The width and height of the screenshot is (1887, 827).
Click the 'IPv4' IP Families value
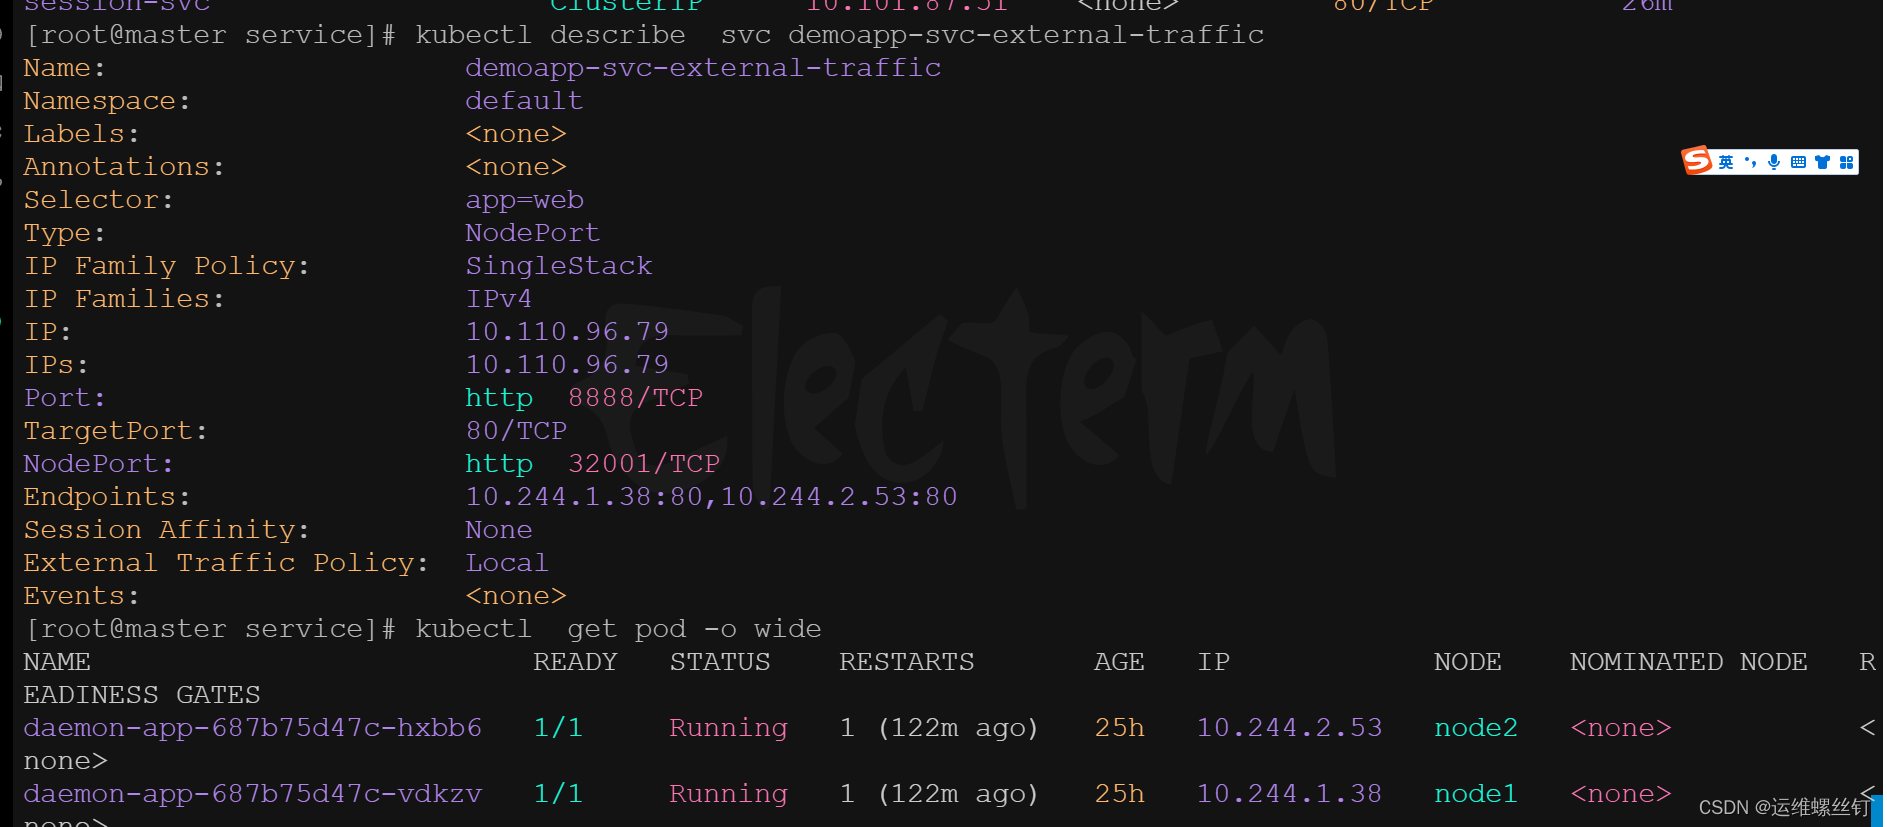(x=499, y=299)
